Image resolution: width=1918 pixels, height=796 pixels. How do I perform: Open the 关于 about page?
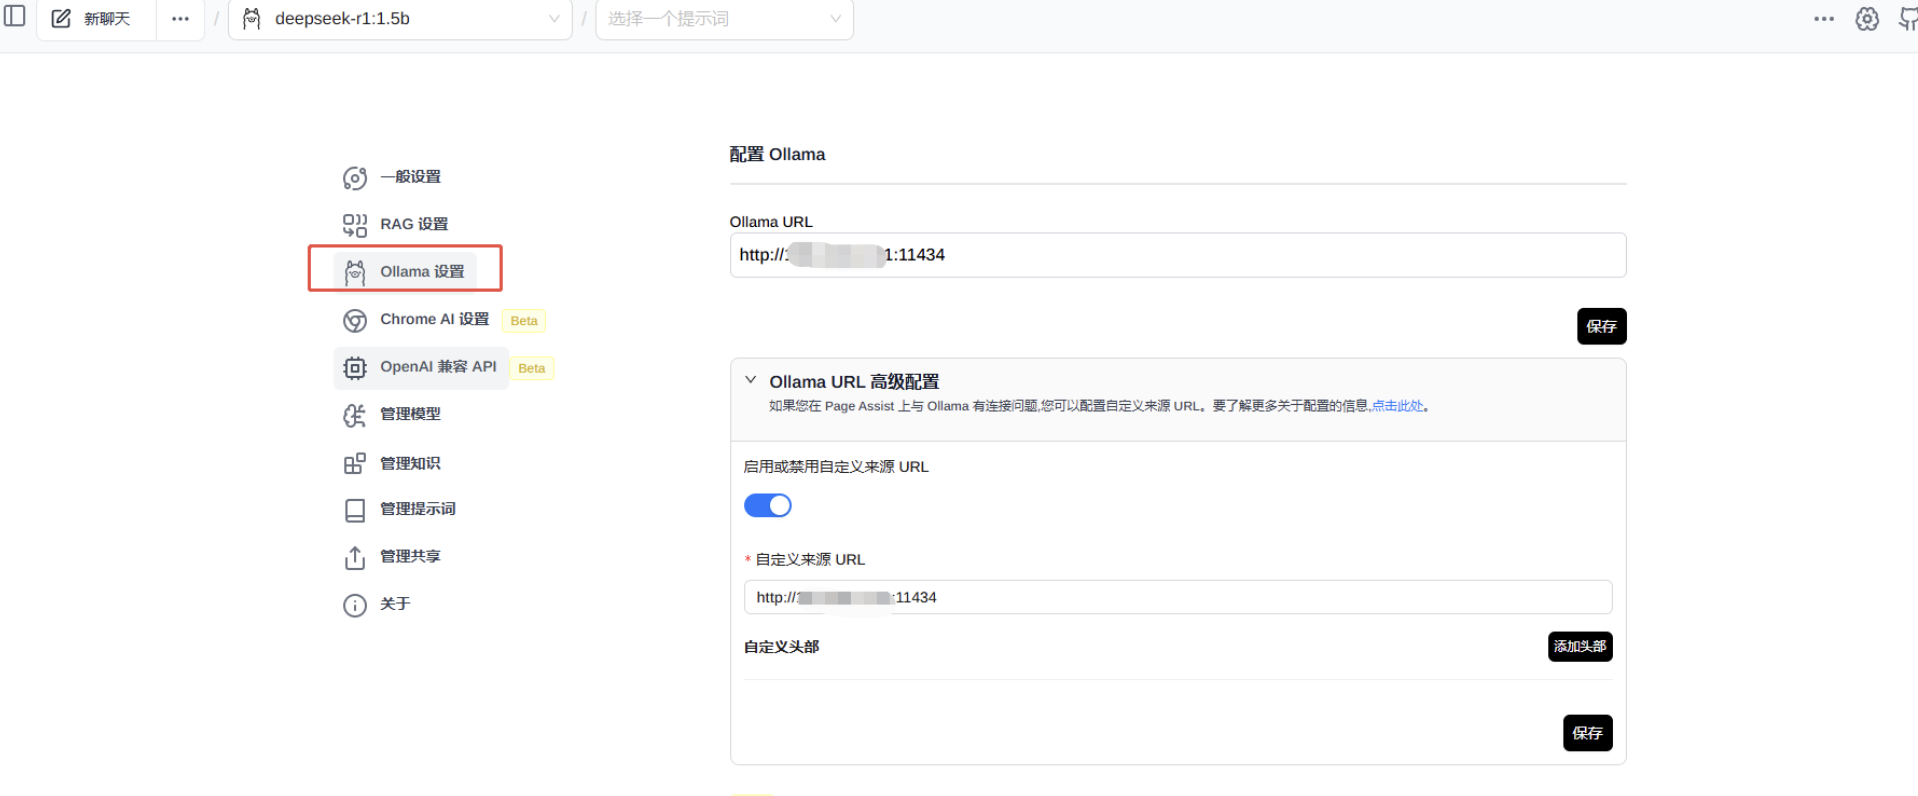(x=395, y=604)
